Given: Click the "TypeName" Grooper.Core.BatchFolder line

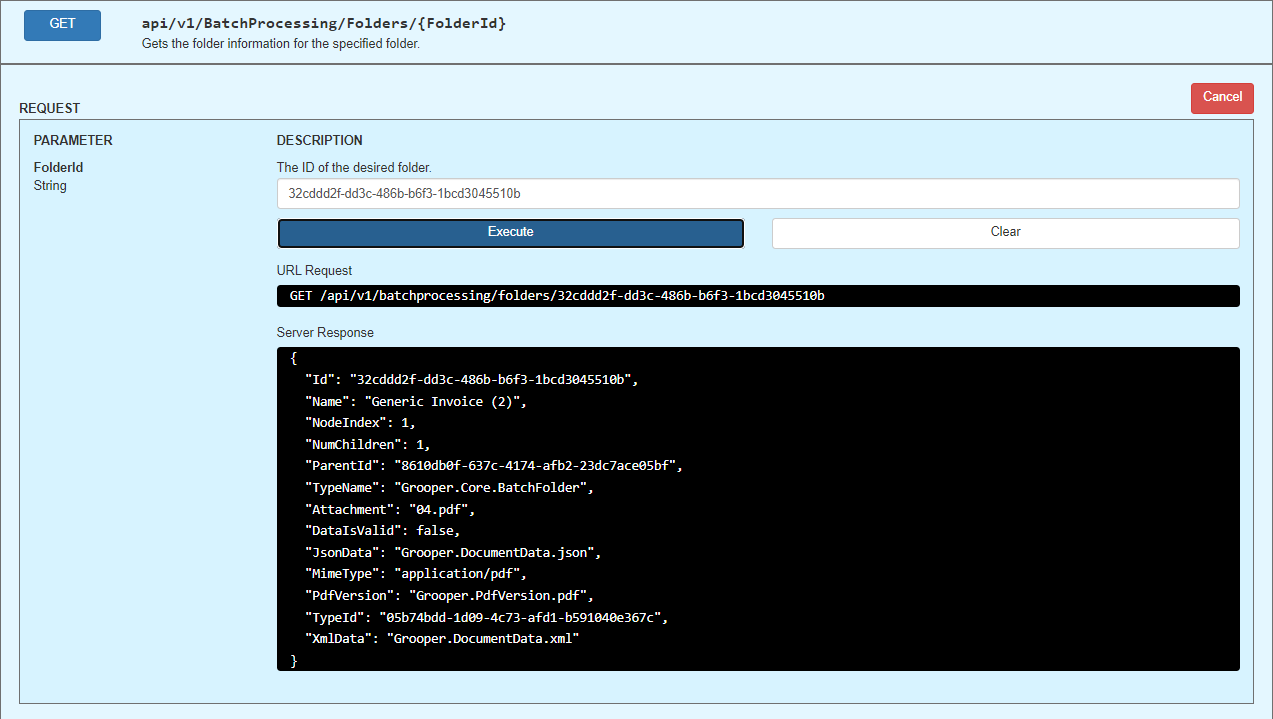Looking at the screenshot, I should 449,487.
